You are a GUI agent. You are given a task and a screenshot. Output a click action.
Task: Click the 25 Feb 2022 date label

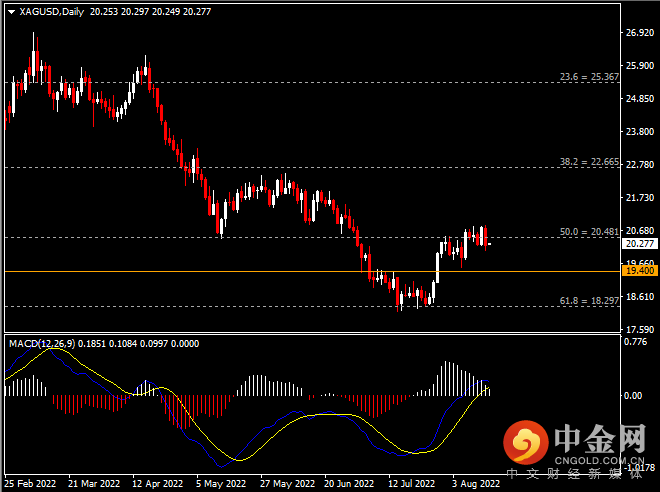coord(30,484)
